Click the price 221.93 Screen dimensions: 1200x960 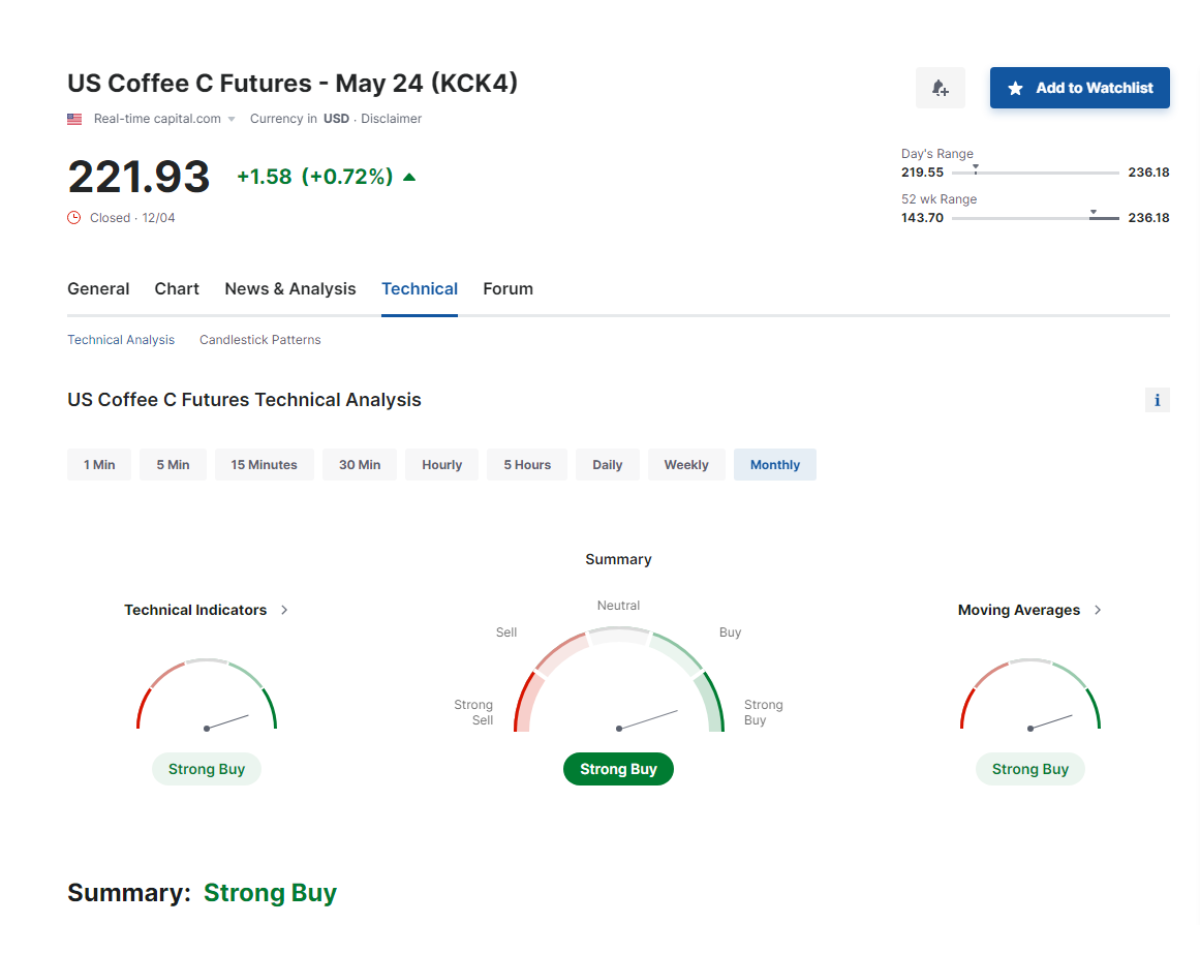click(x=139, y=177)
